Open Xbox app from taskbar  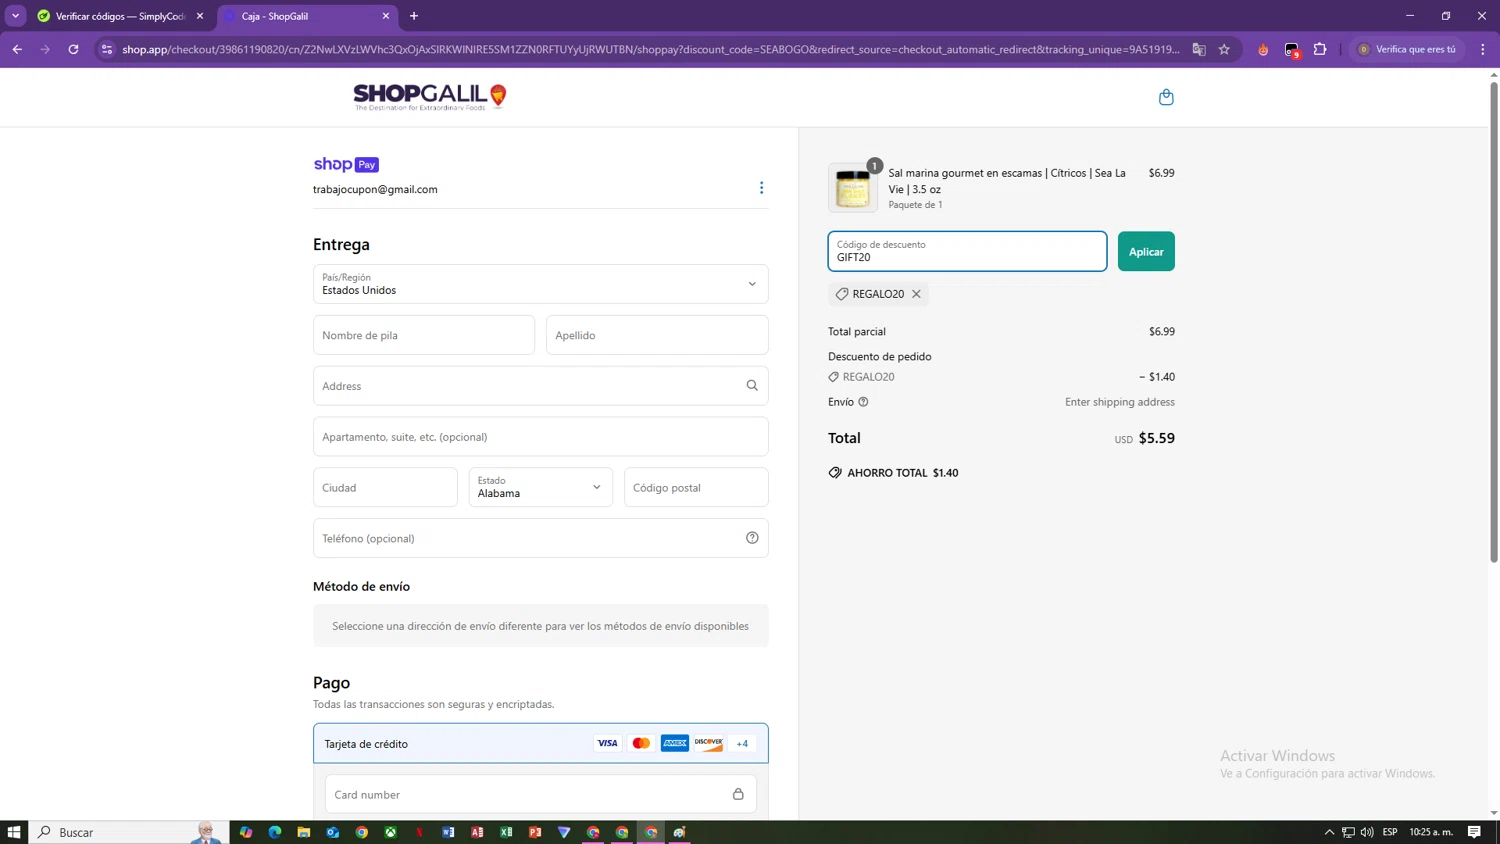coord(391,832)
